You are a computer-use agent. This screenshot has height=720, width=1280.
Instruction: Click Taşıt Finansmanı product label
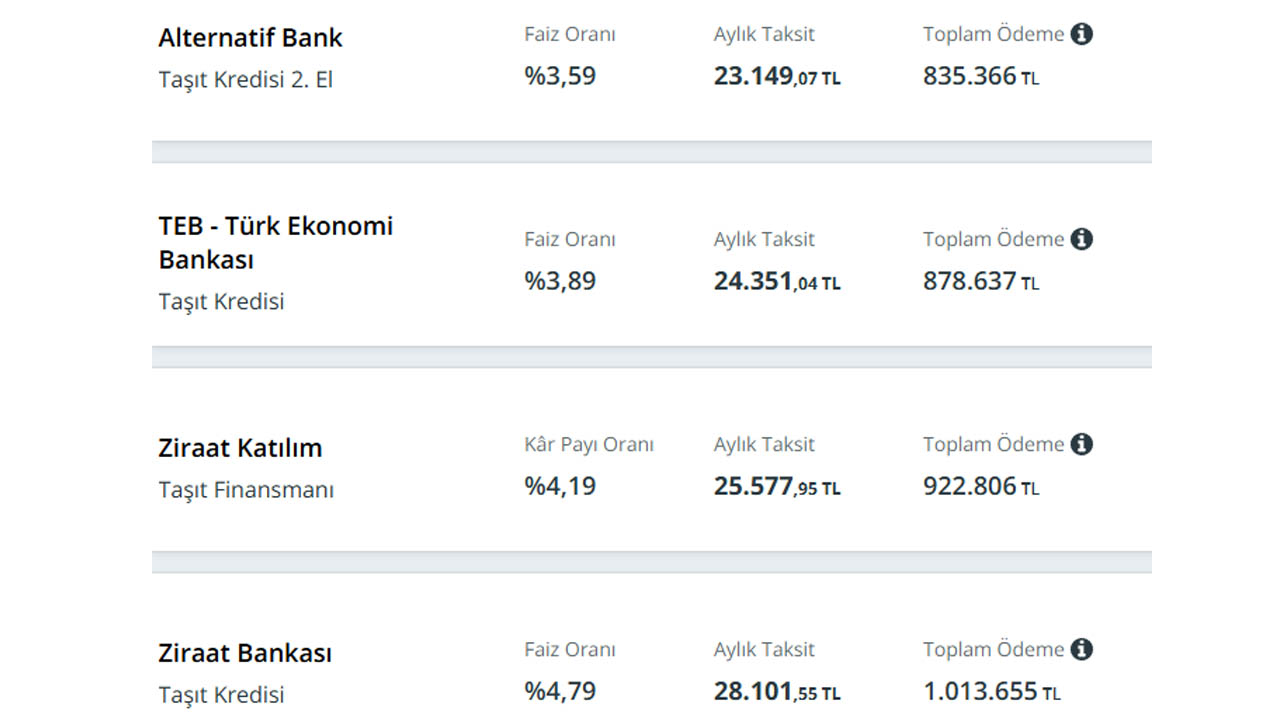coord(246,490)
